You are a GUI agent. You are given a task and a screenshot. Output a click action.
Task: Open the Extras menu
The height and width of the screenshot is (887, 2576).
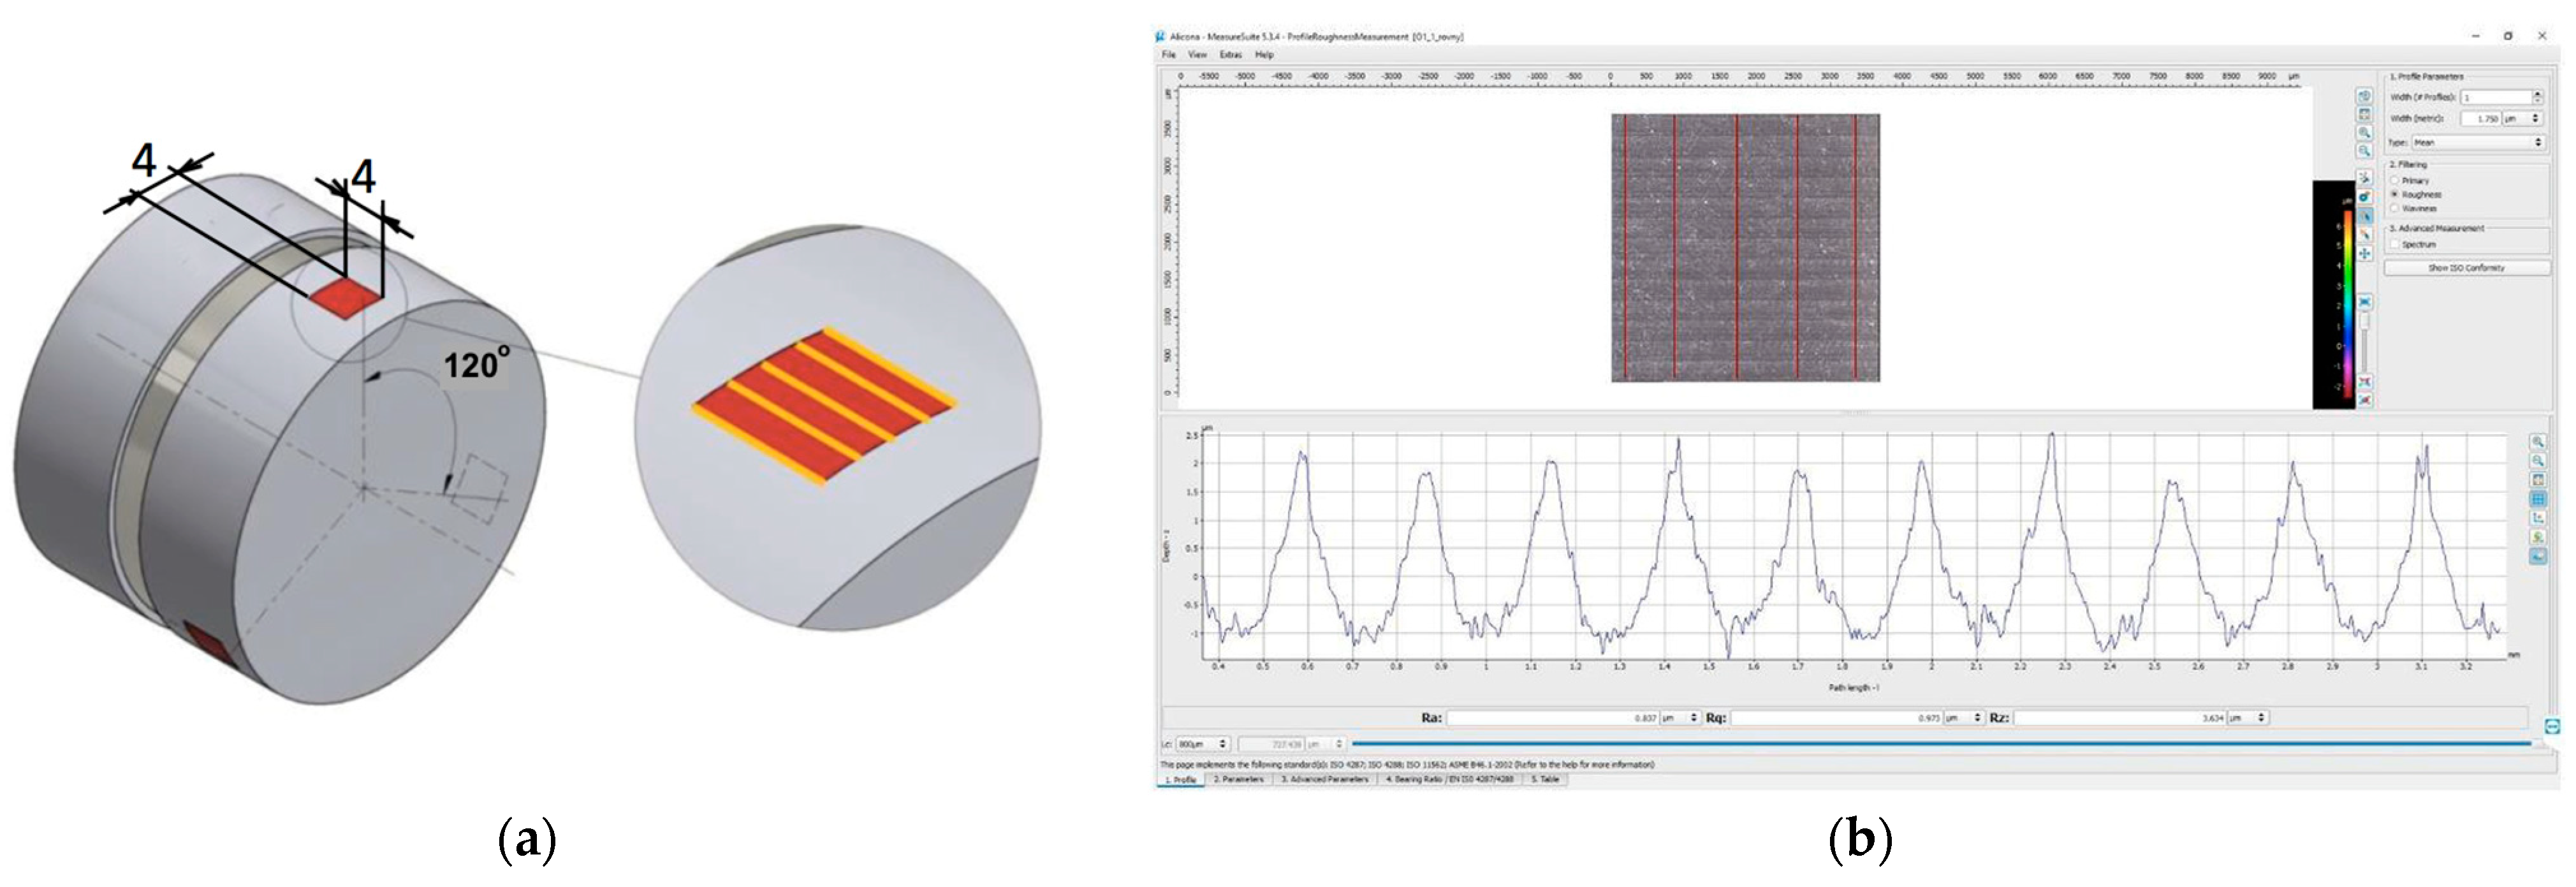coord(1230,55)
